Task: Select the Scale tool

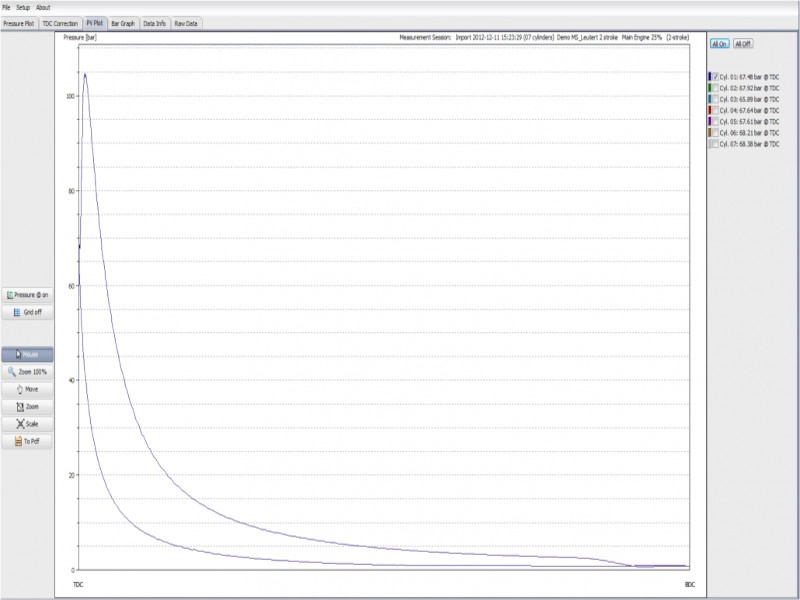Action: [x=28, y=424]
